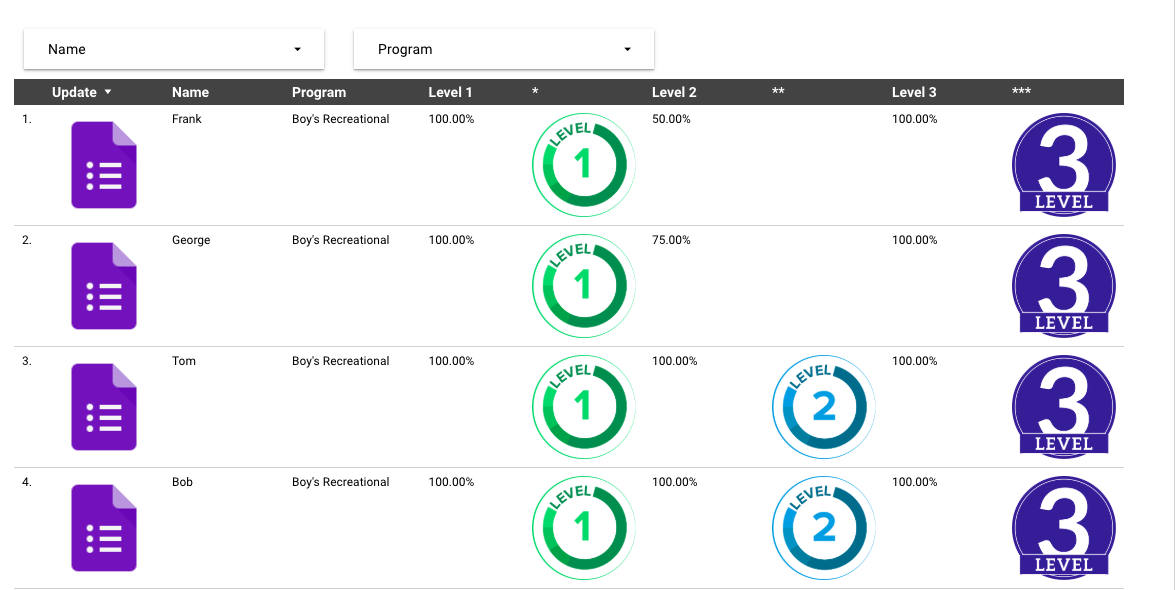Image resolution: width=1175 pixels, height=590 pixels.
Task: Select George's Level 1 green badge
Action: (x=583, y=285)
